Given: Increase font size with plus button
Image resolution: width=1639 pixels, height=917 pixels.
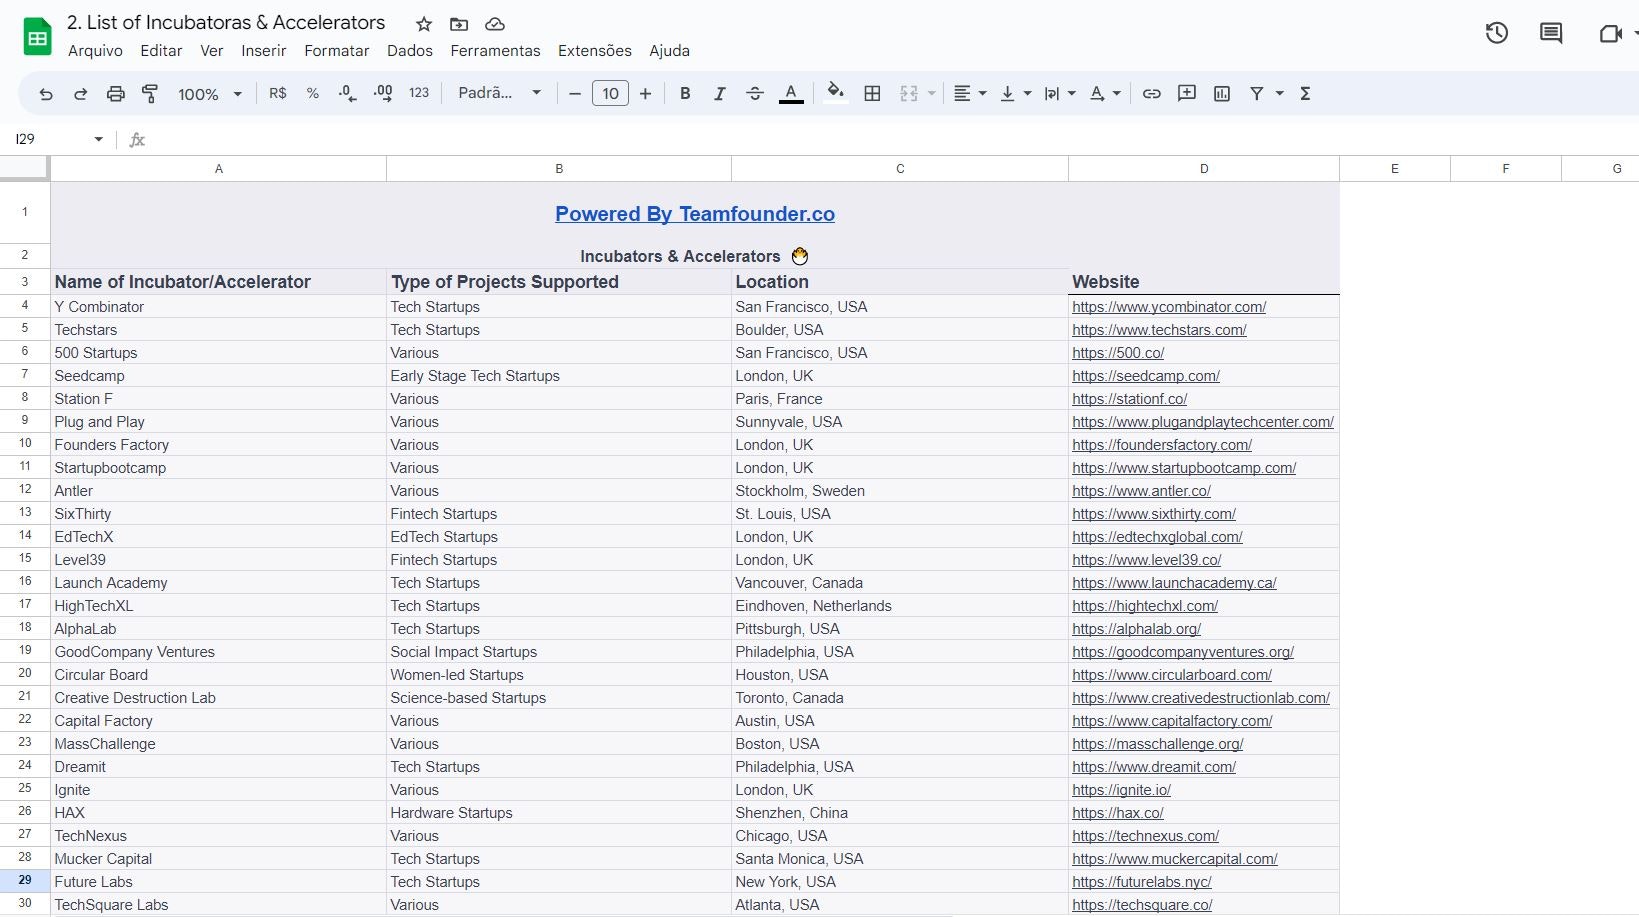Looking at the screenshot, I should (x=646, y=94).
